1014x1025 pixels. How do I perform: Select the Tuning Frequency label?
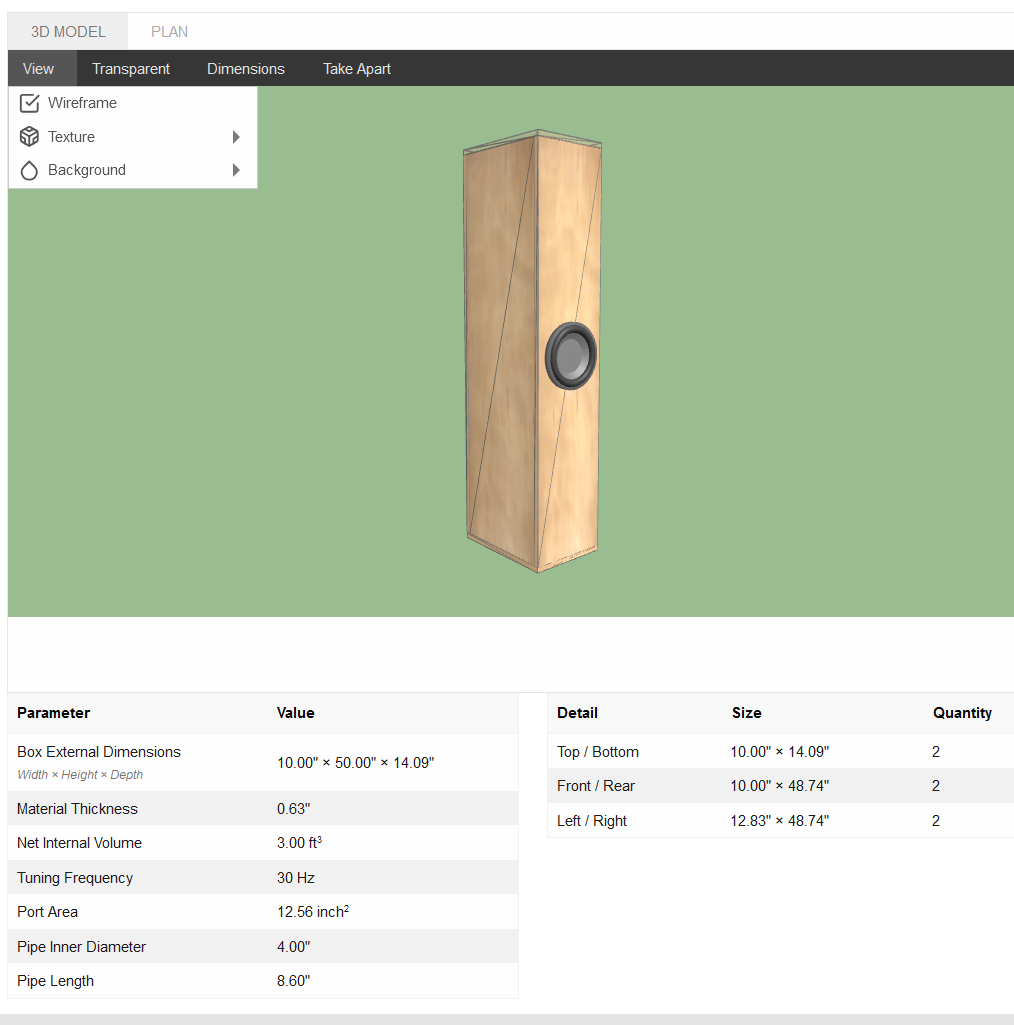(75, 877)
